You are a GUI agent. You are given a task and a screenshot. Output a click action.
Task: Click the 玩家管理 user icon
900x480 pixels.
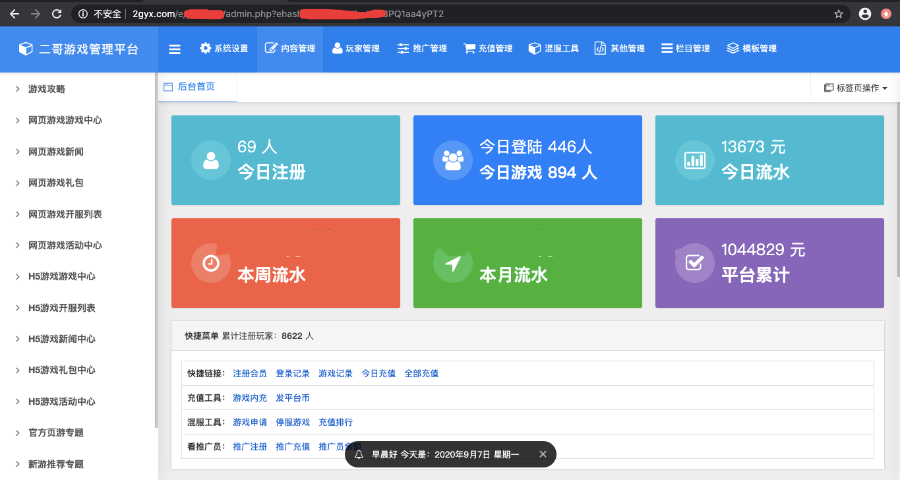(337, 49)
